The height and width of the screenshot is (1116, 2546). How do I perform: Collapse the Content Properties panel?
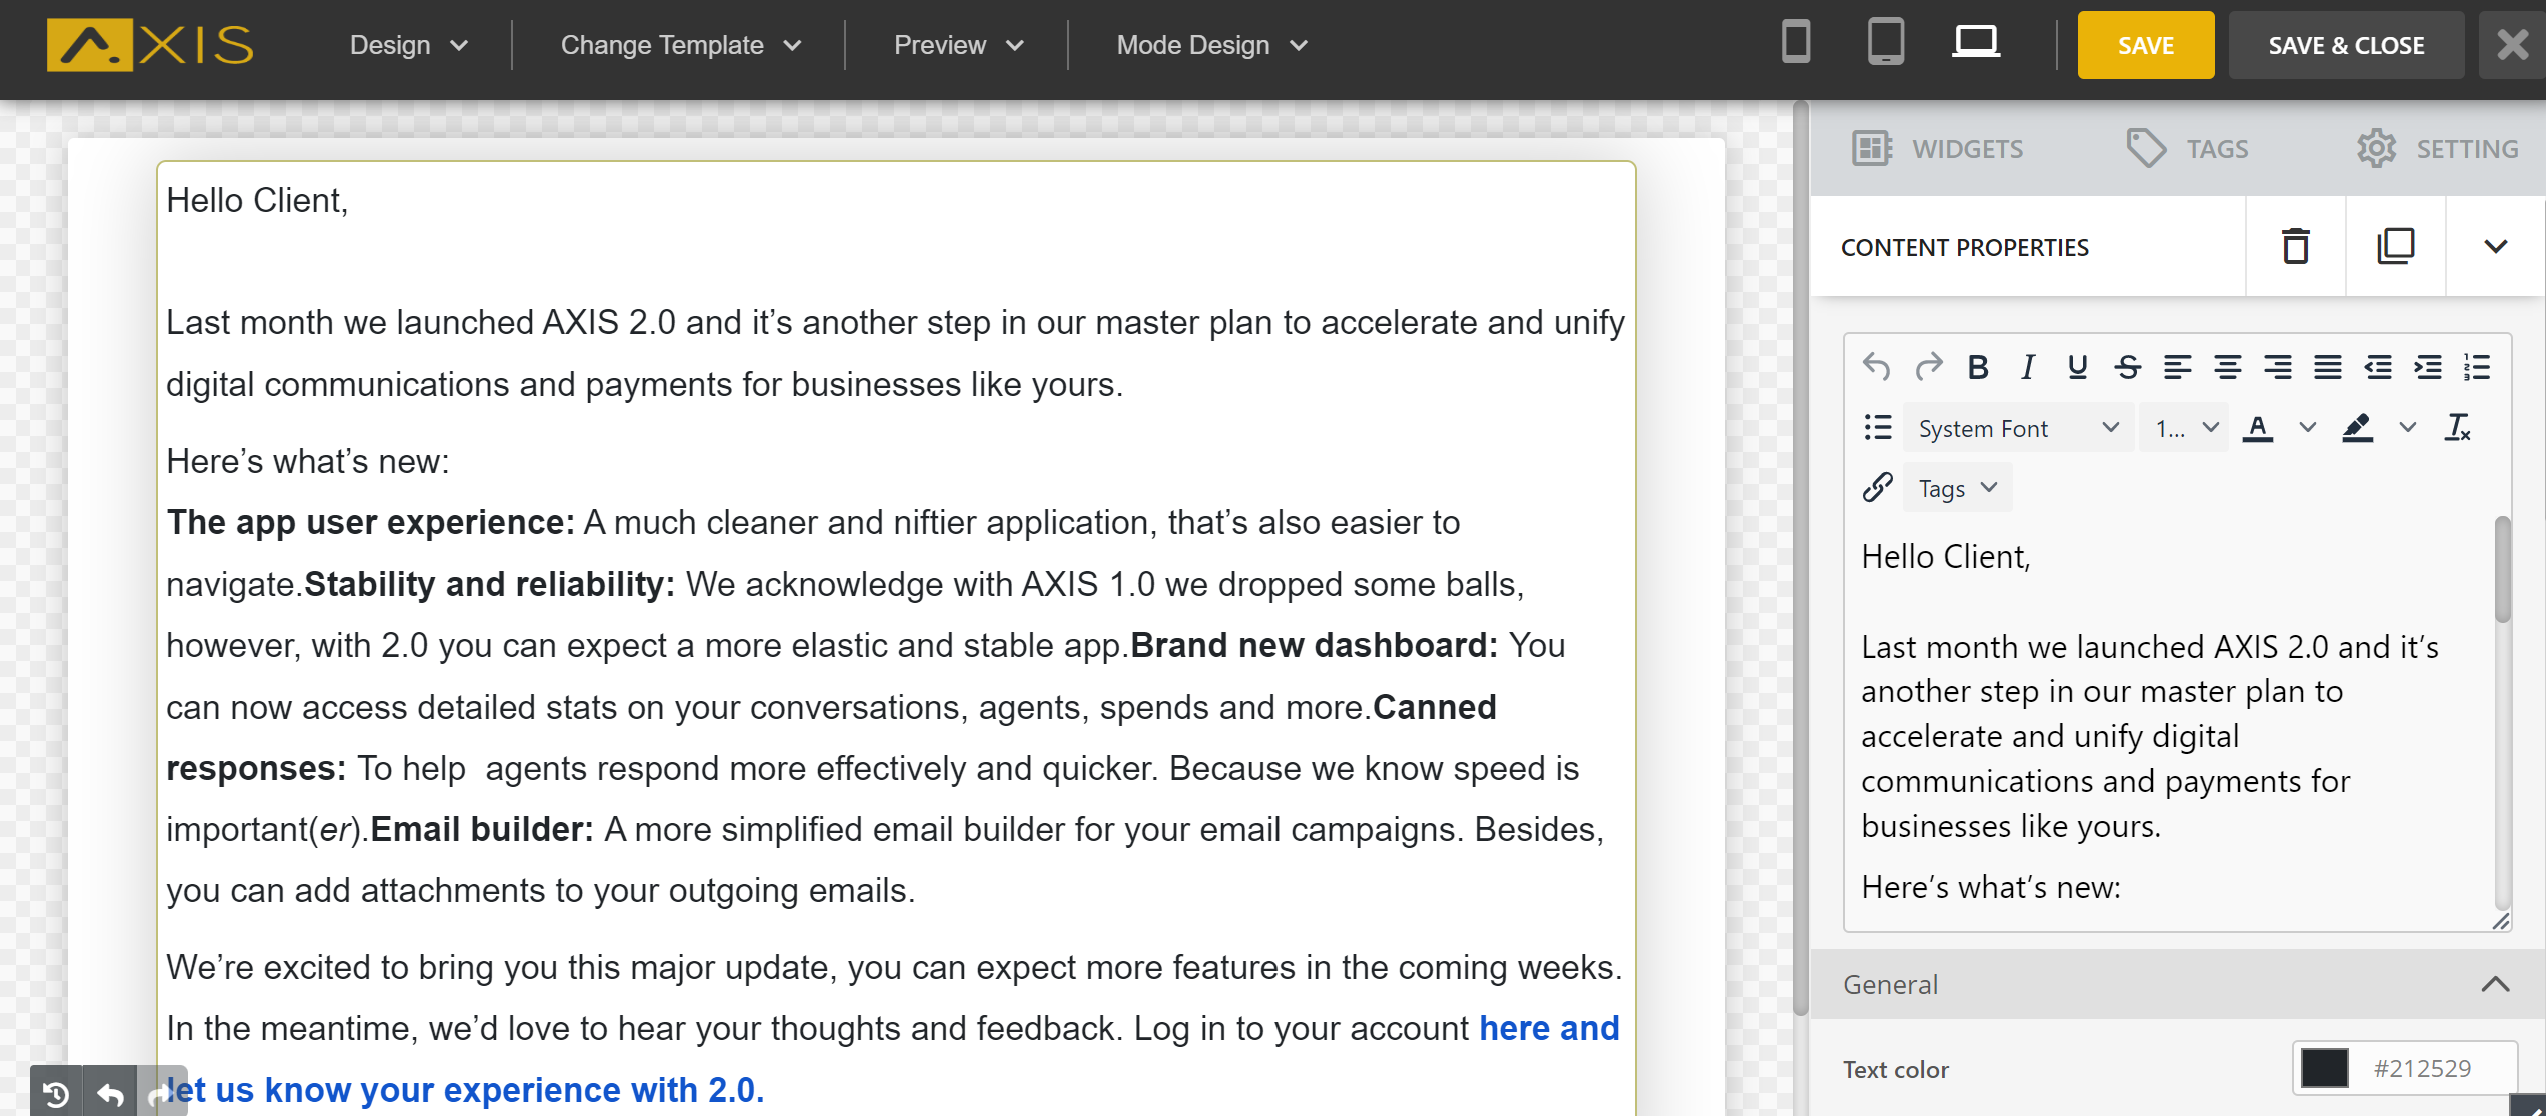[x=2496, y=246]
